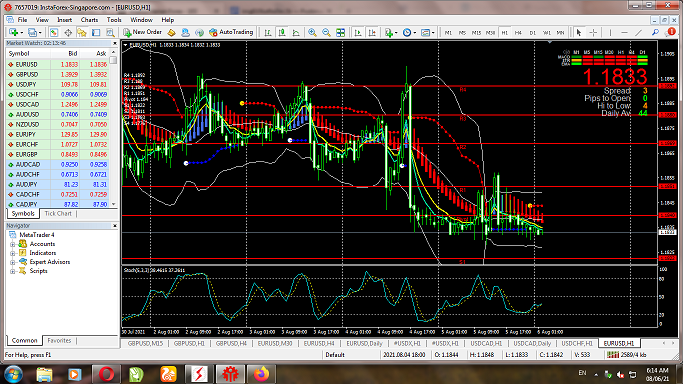Click the connection status bars in status bar
The width and height of the screenshot is (683, 384).
coord(613,355)
